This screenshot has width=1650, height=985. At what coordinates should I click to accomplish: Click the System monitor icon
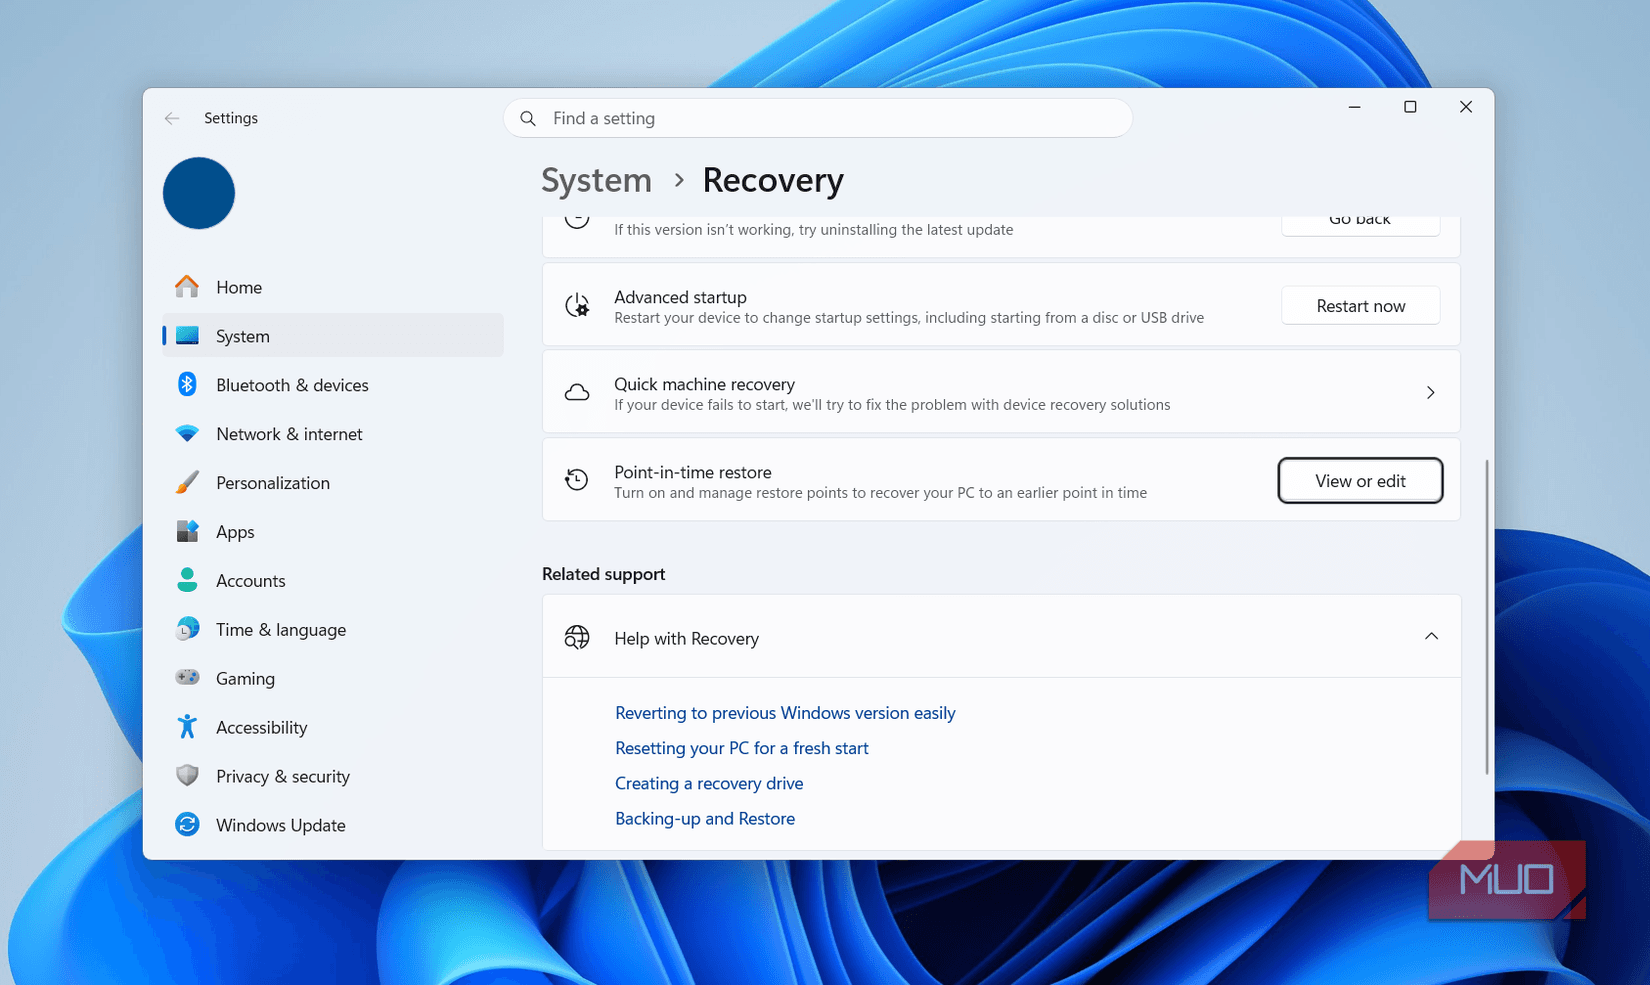click(187, 336)
